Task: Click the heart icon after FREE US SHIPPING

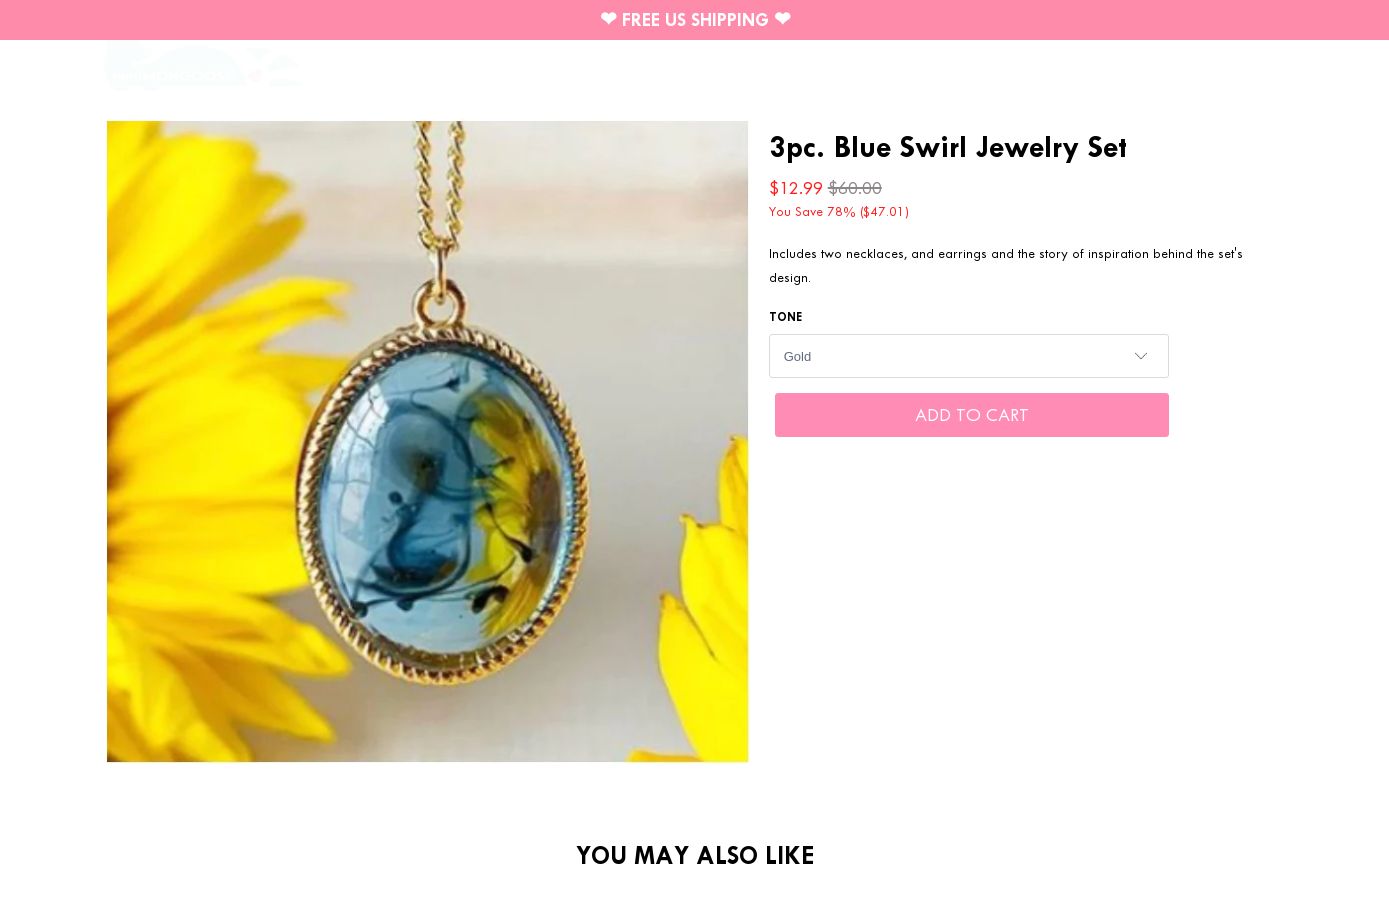Action: [x=782, y=19]
